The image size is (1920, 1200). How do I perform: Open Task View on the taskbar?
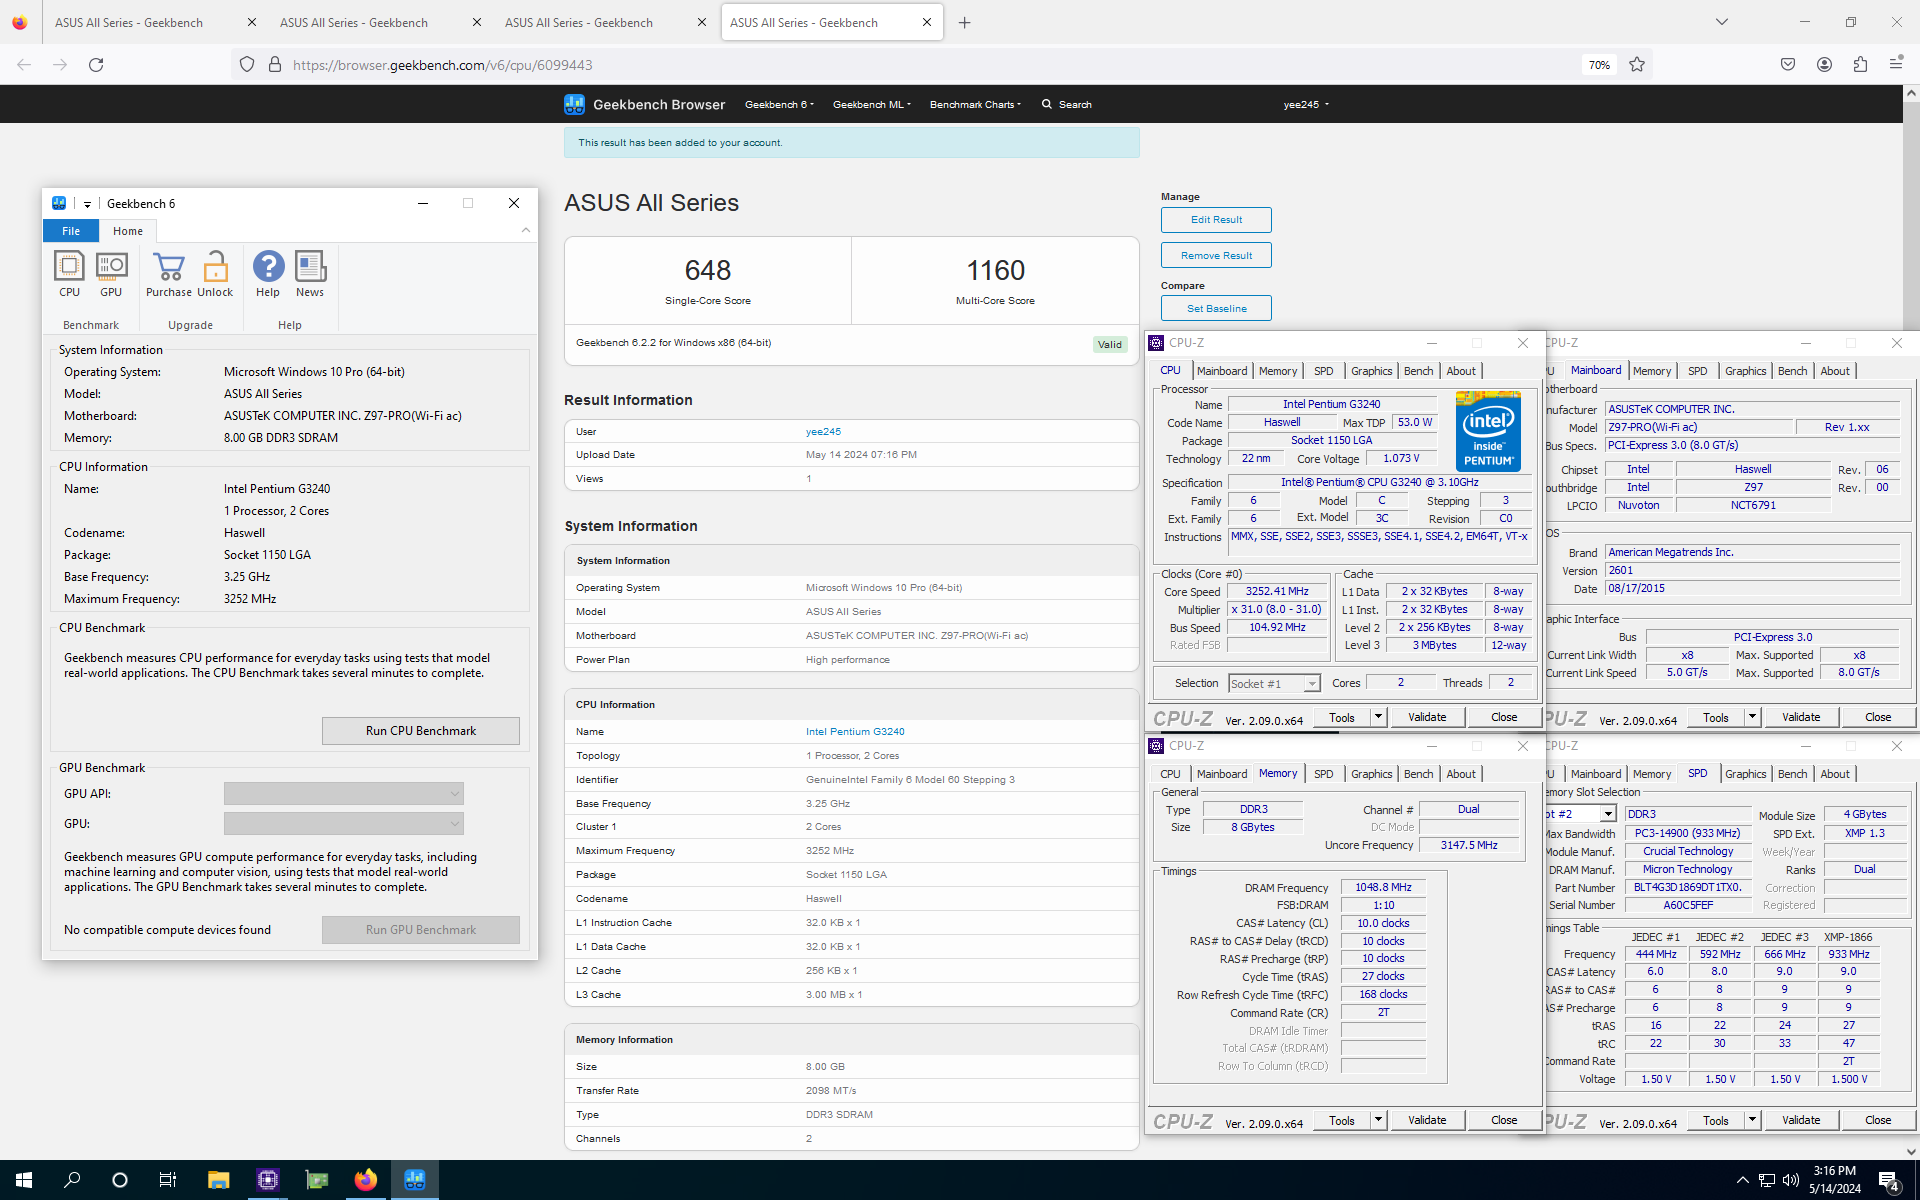[168, 1180]
